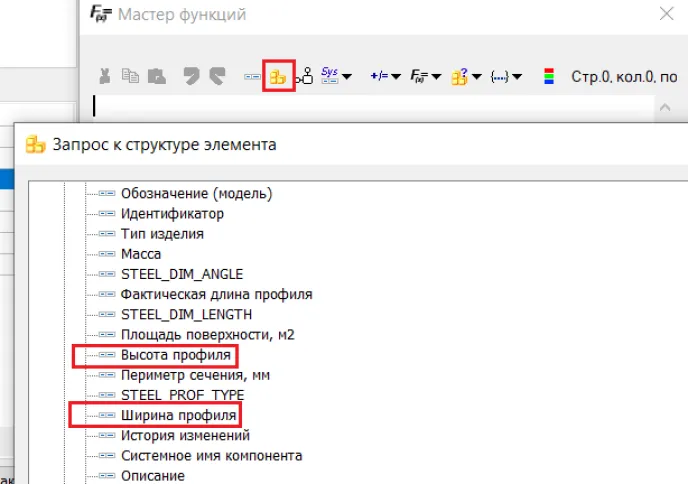Open the F(x) functions dropdown
688x484 pixels.
[425, 76]
